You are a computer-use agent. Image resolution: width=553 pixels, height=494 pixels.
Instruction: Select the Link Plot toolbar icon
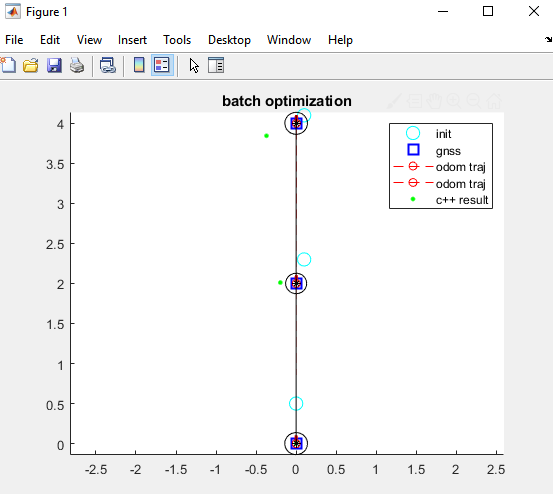click(x=108, y=65)
